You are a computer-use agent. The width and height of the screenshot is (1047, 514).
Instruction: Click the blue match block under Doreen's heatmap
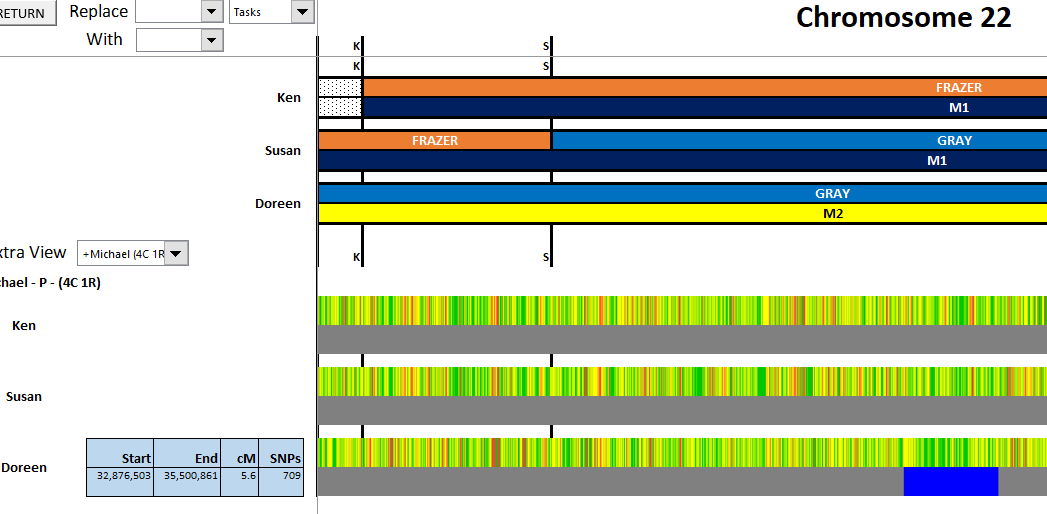point(950,481)
